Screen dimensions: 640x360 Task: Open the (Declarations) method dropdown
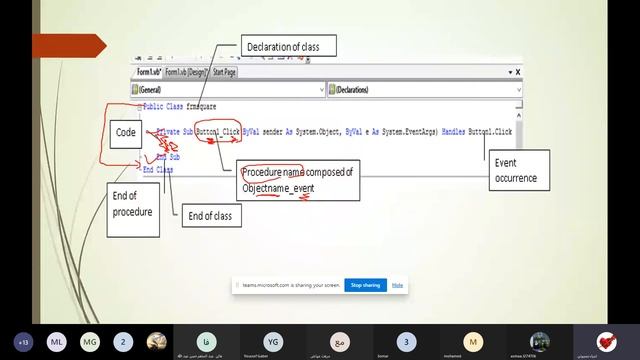pos(425,90)
